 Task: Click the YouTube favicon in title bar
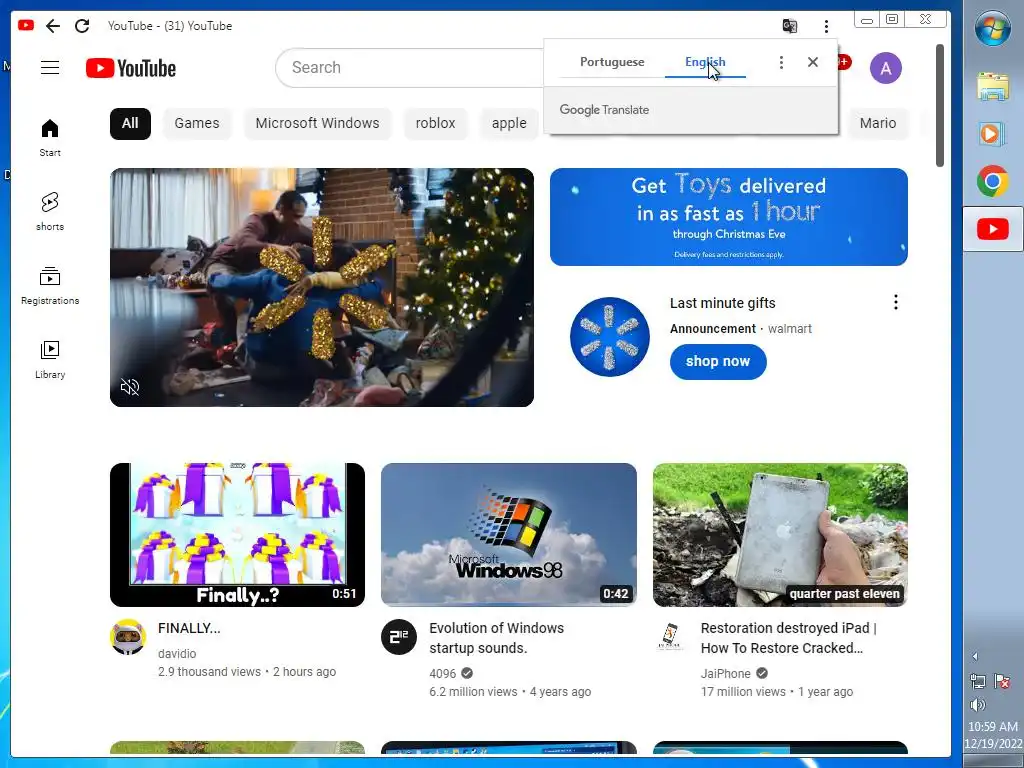pyautogui.click(x=26, y=25)
